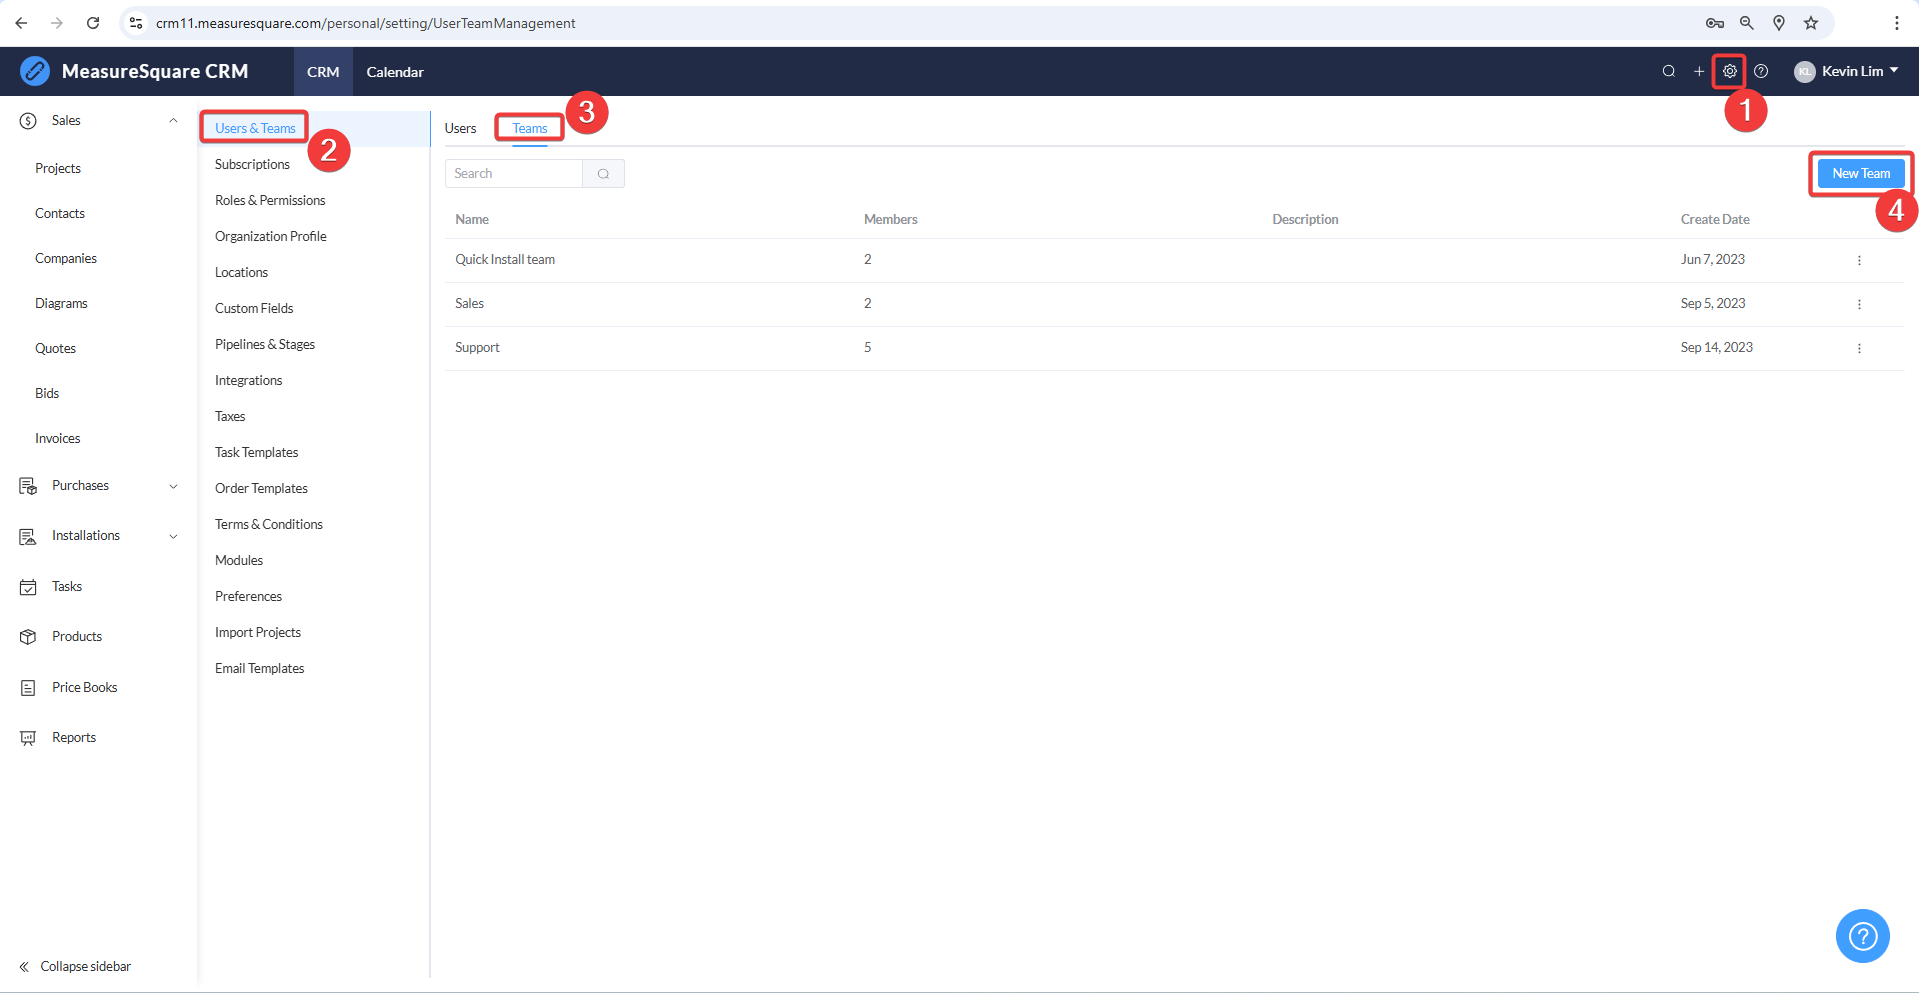Click the password key icon in address bar
Viewport: 1919px width, 993px height.
(1715, 23)
